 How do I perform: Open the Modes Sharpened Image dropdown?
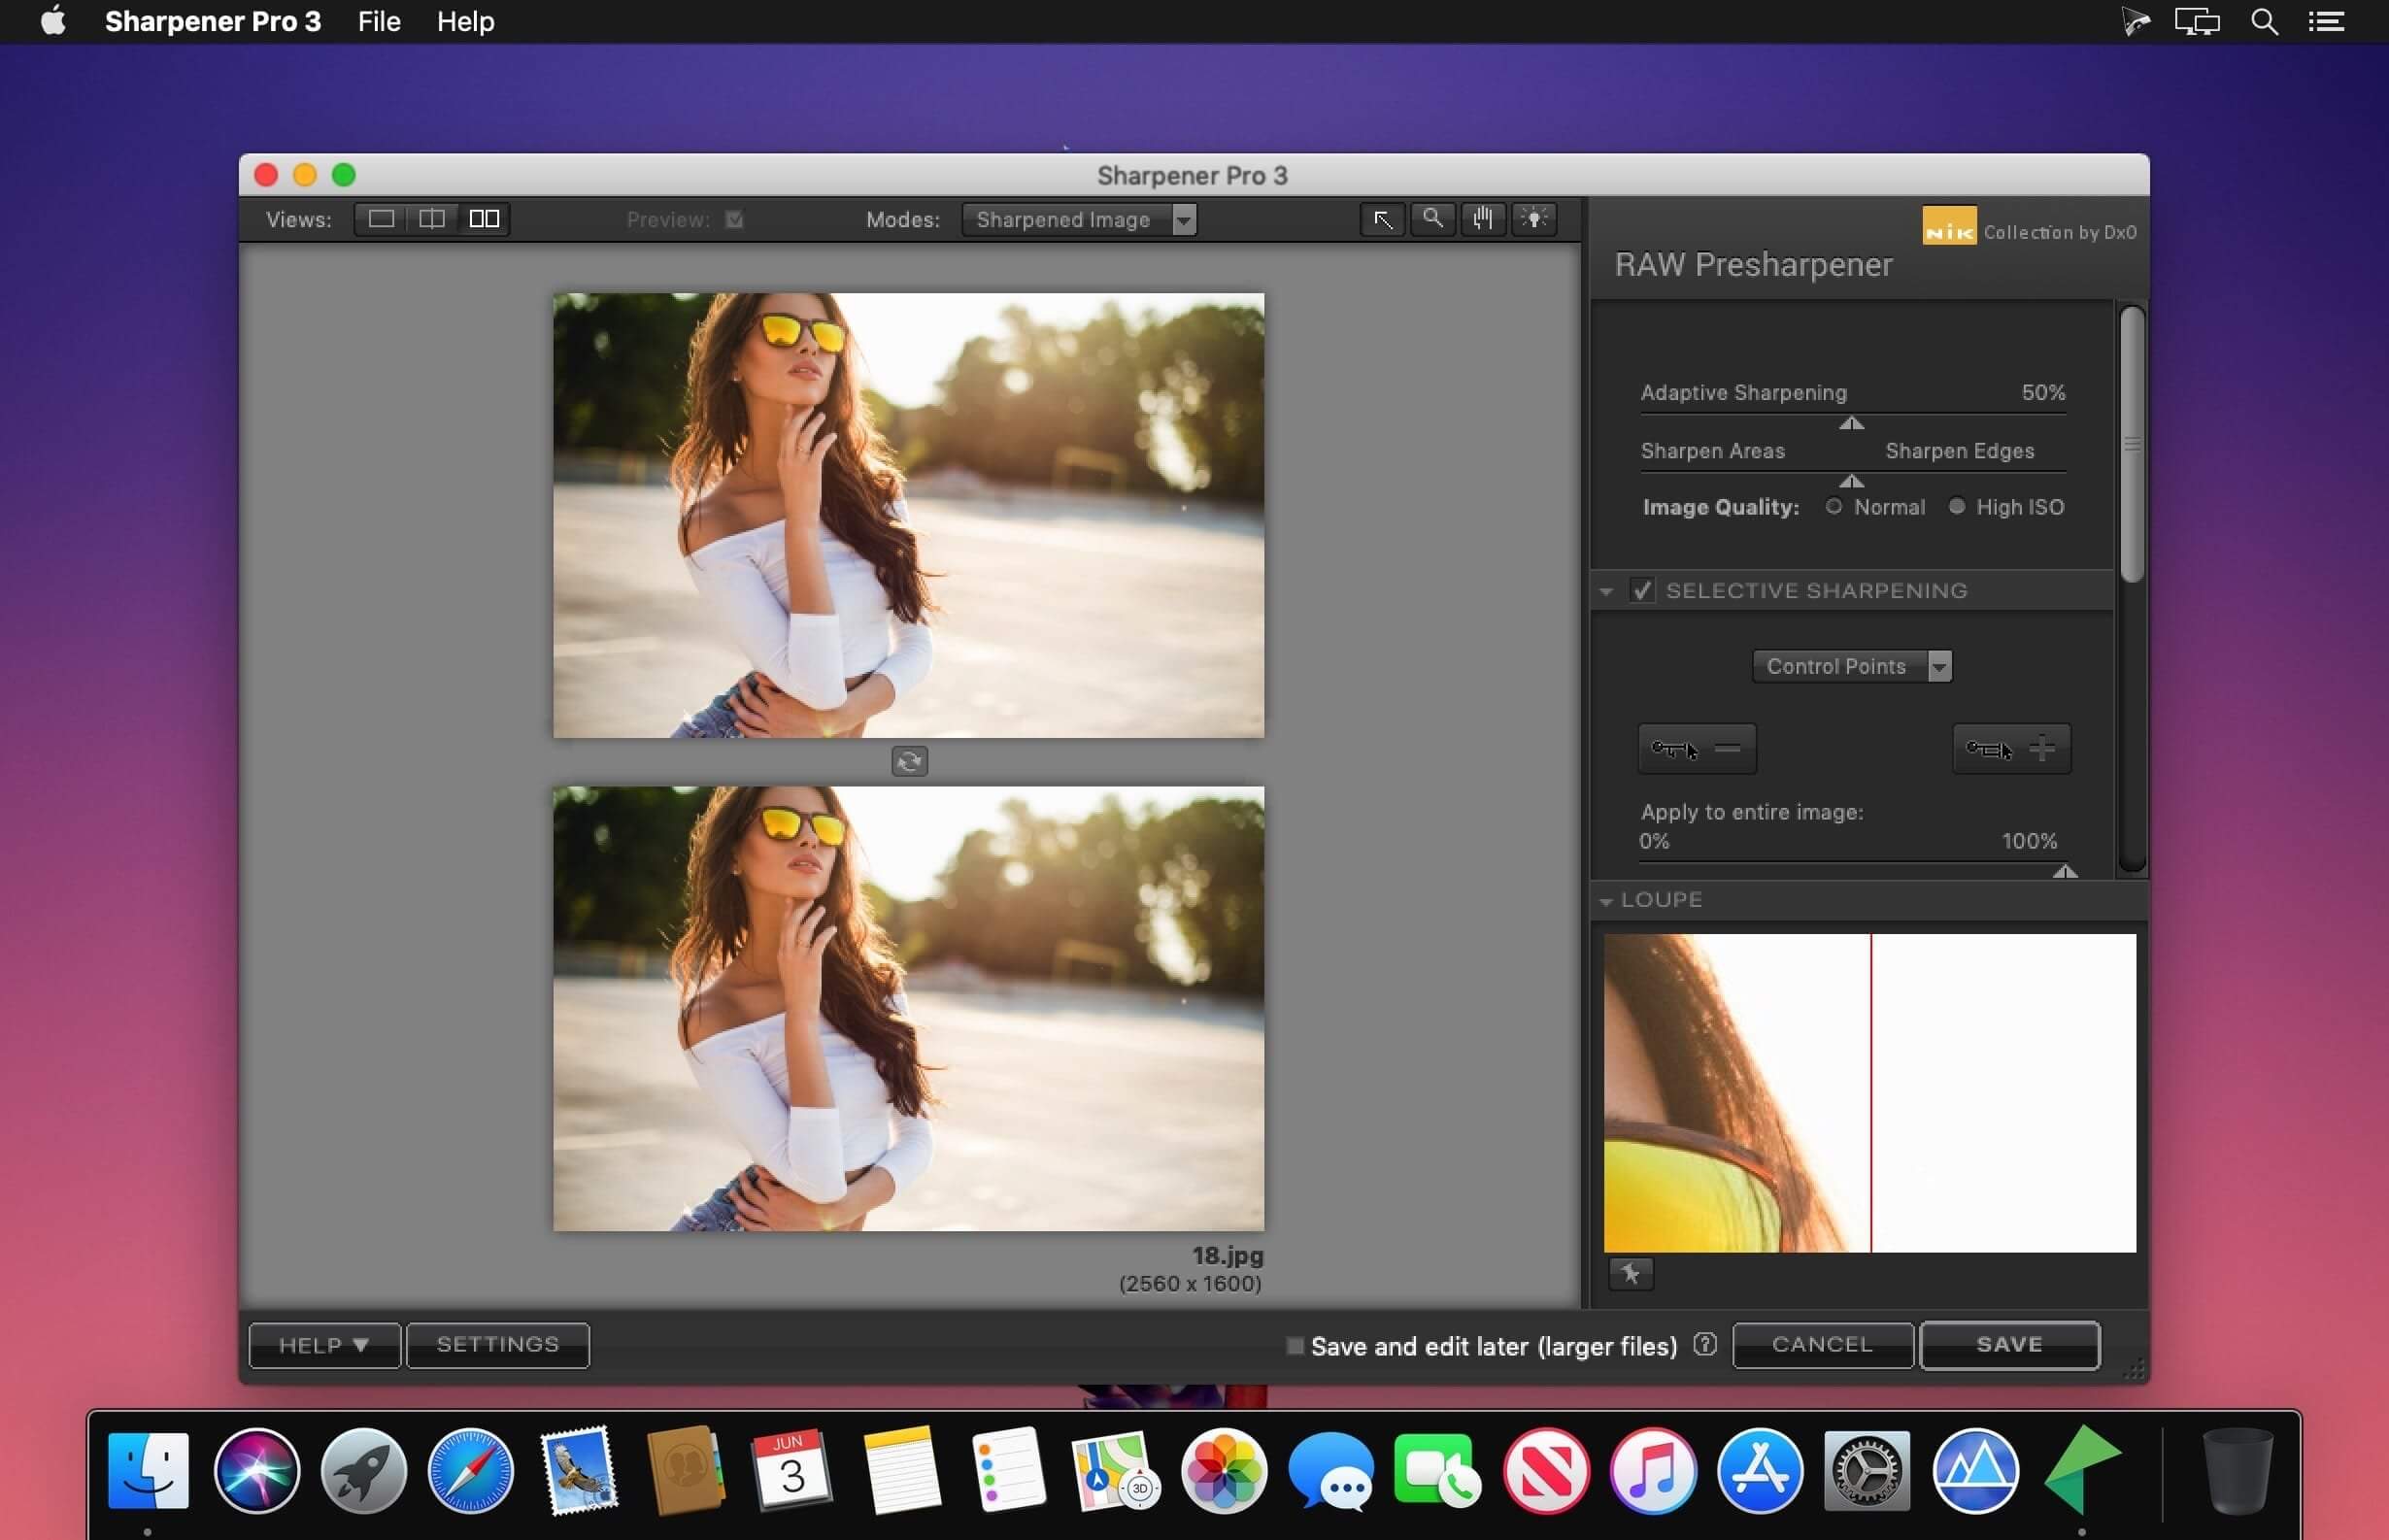click(1079, 220)
